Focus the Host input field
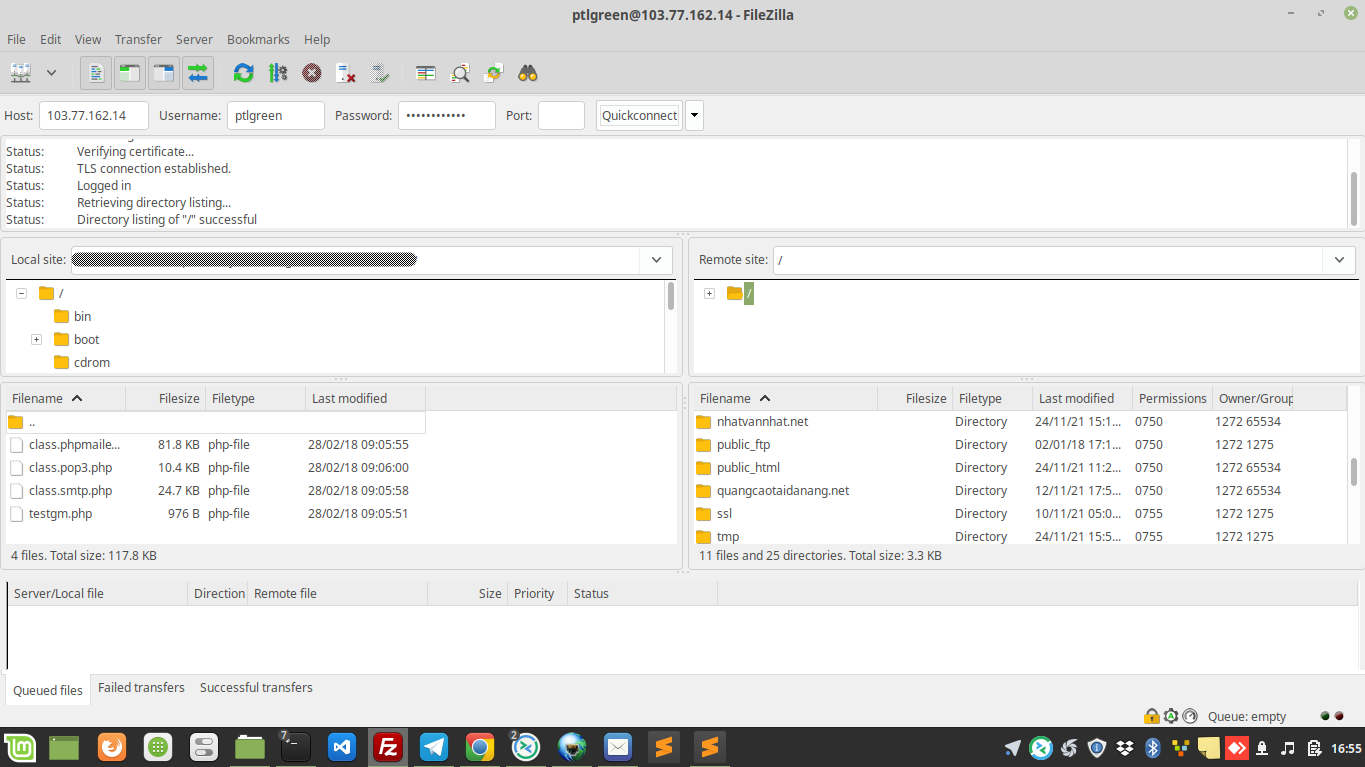This screenshot has height=767, width=1365. coord(94,115)
